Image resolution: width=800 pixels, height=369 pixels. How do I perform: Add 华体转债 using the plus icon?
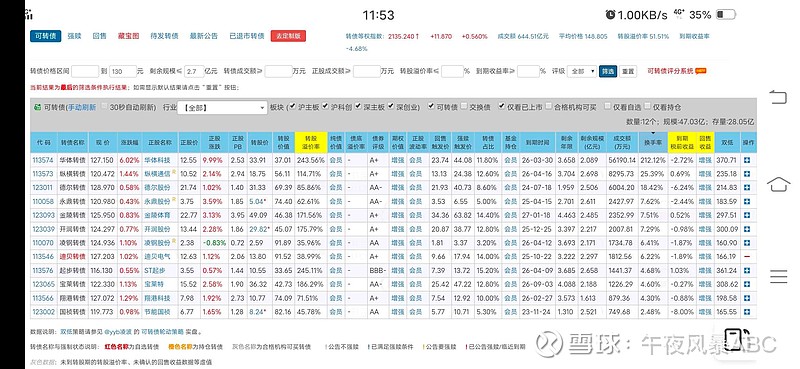(747, 160)
